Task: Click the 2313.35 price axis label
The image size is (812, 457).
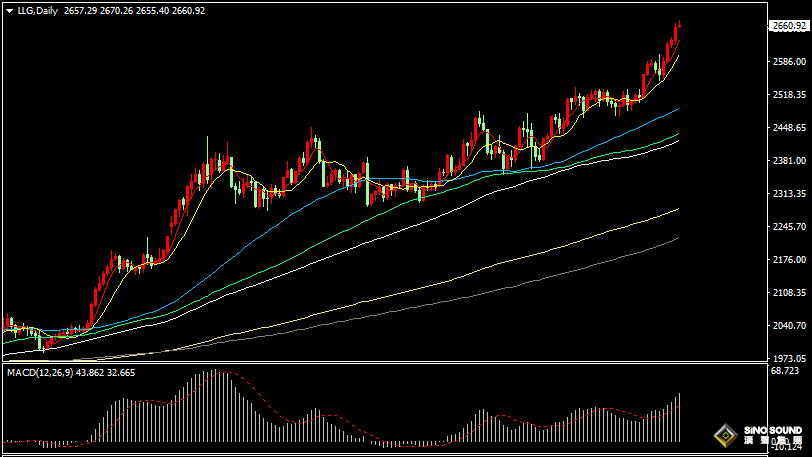Action: 789,194
